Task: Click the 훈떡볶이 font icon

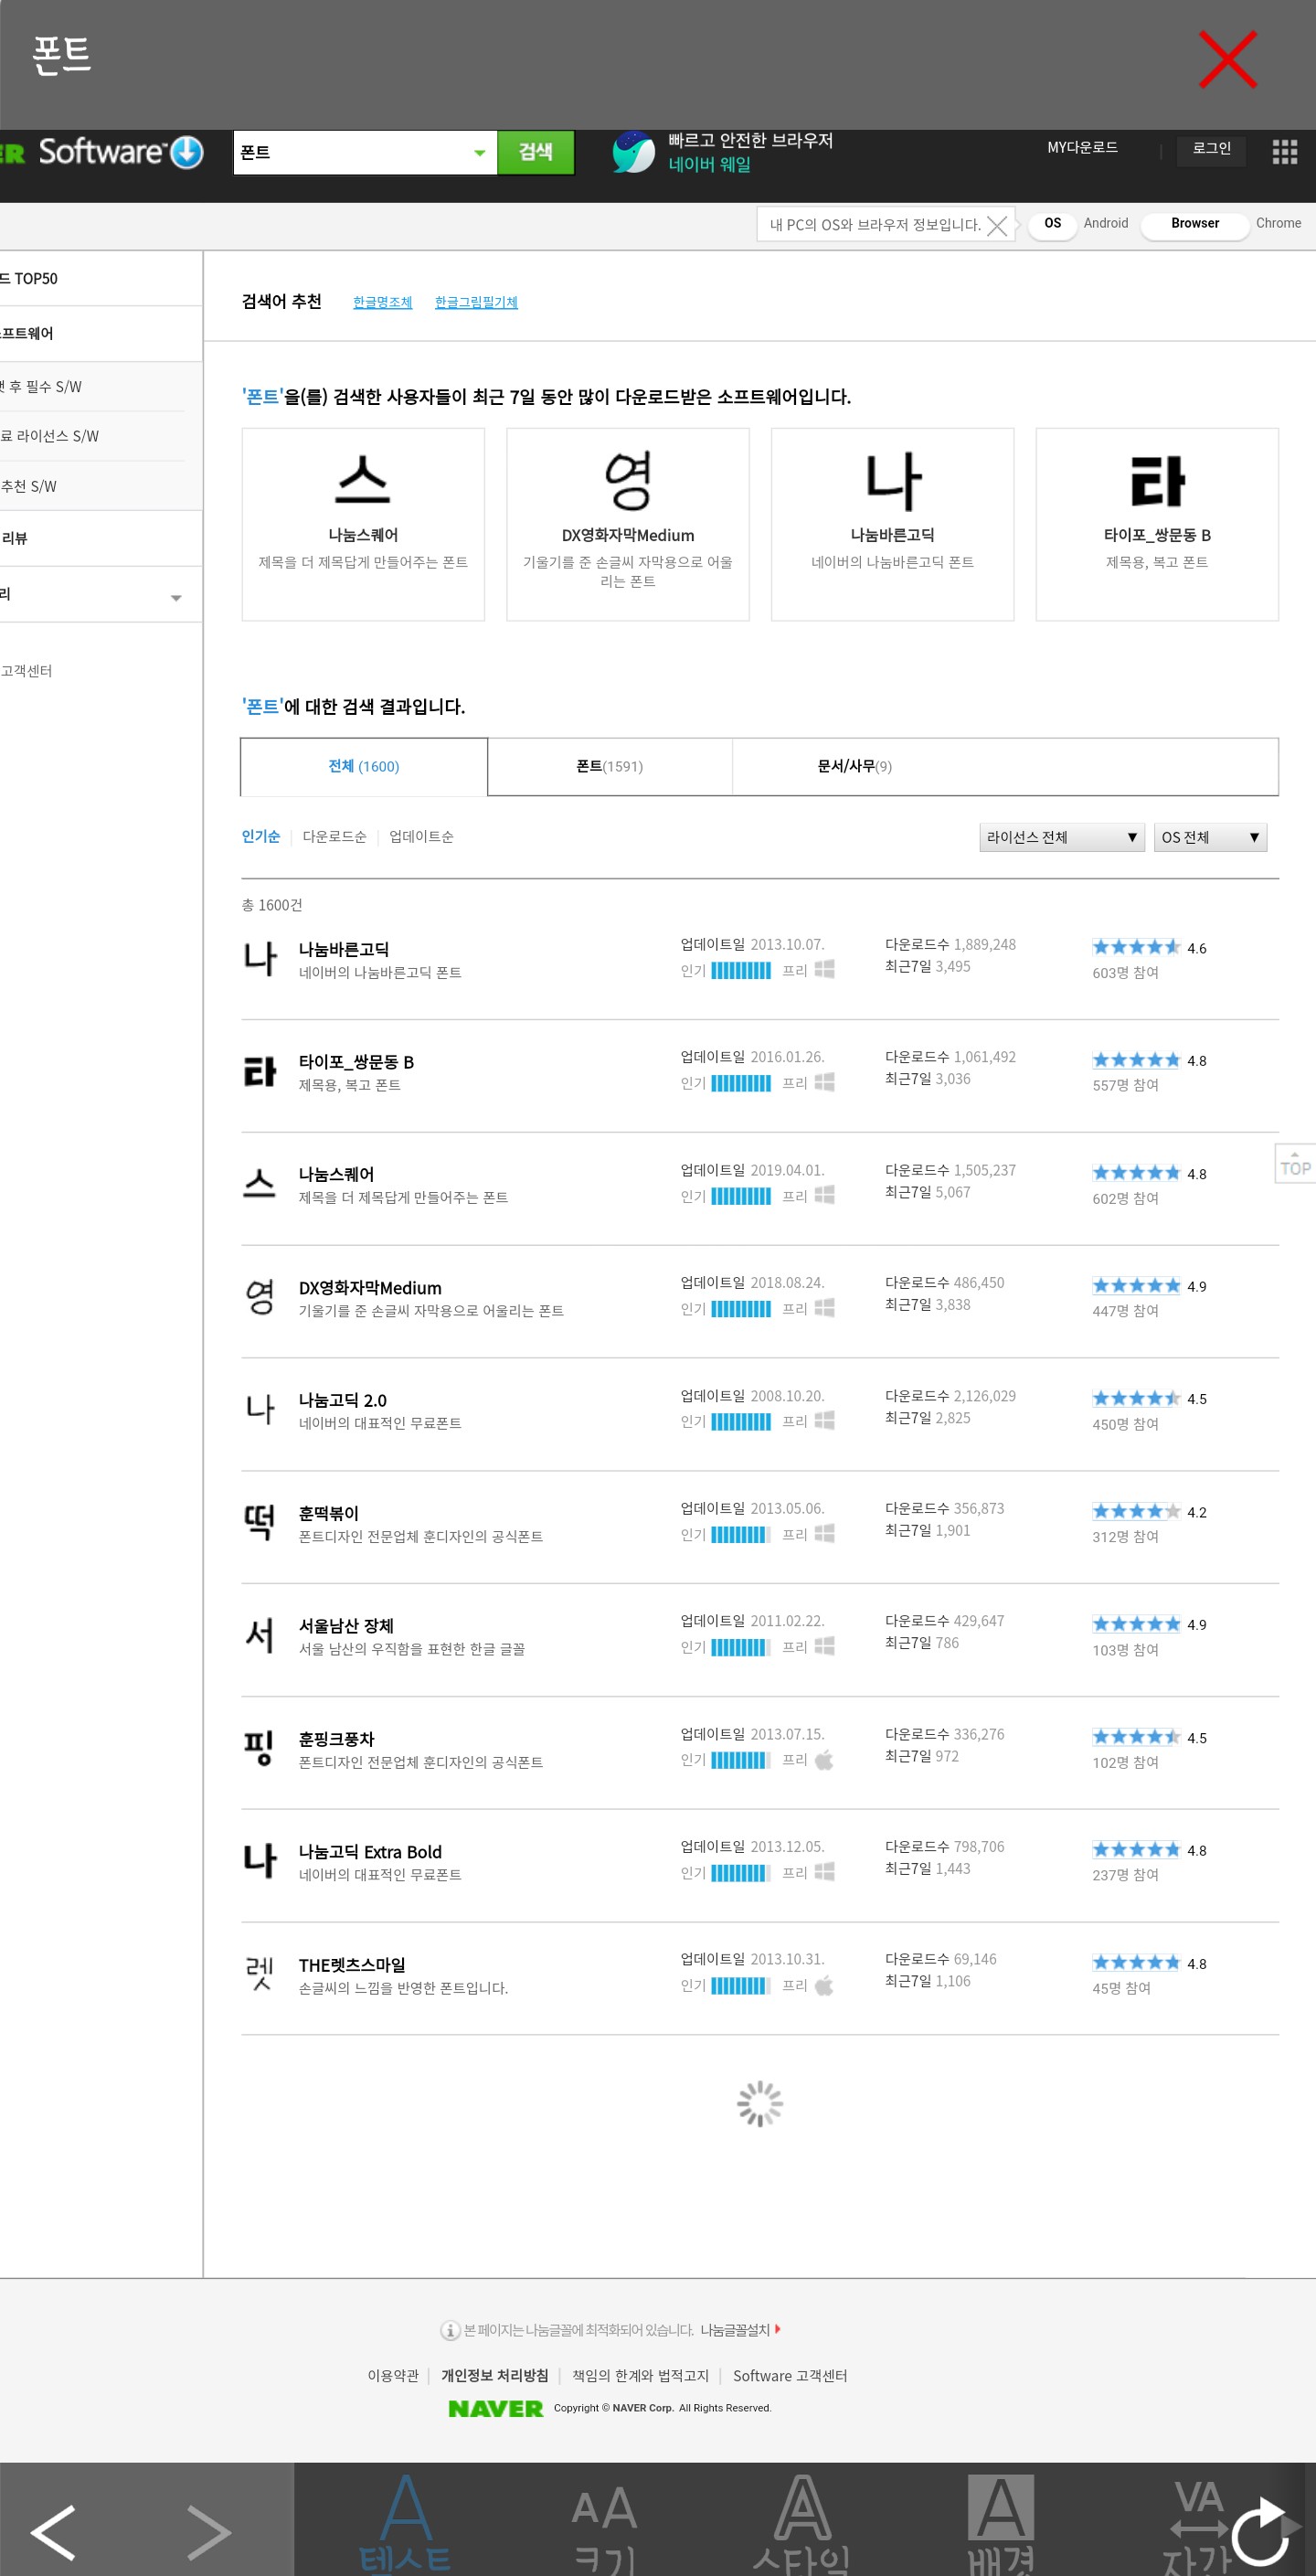Action: pyautogui.click(x=260, y=1522)
